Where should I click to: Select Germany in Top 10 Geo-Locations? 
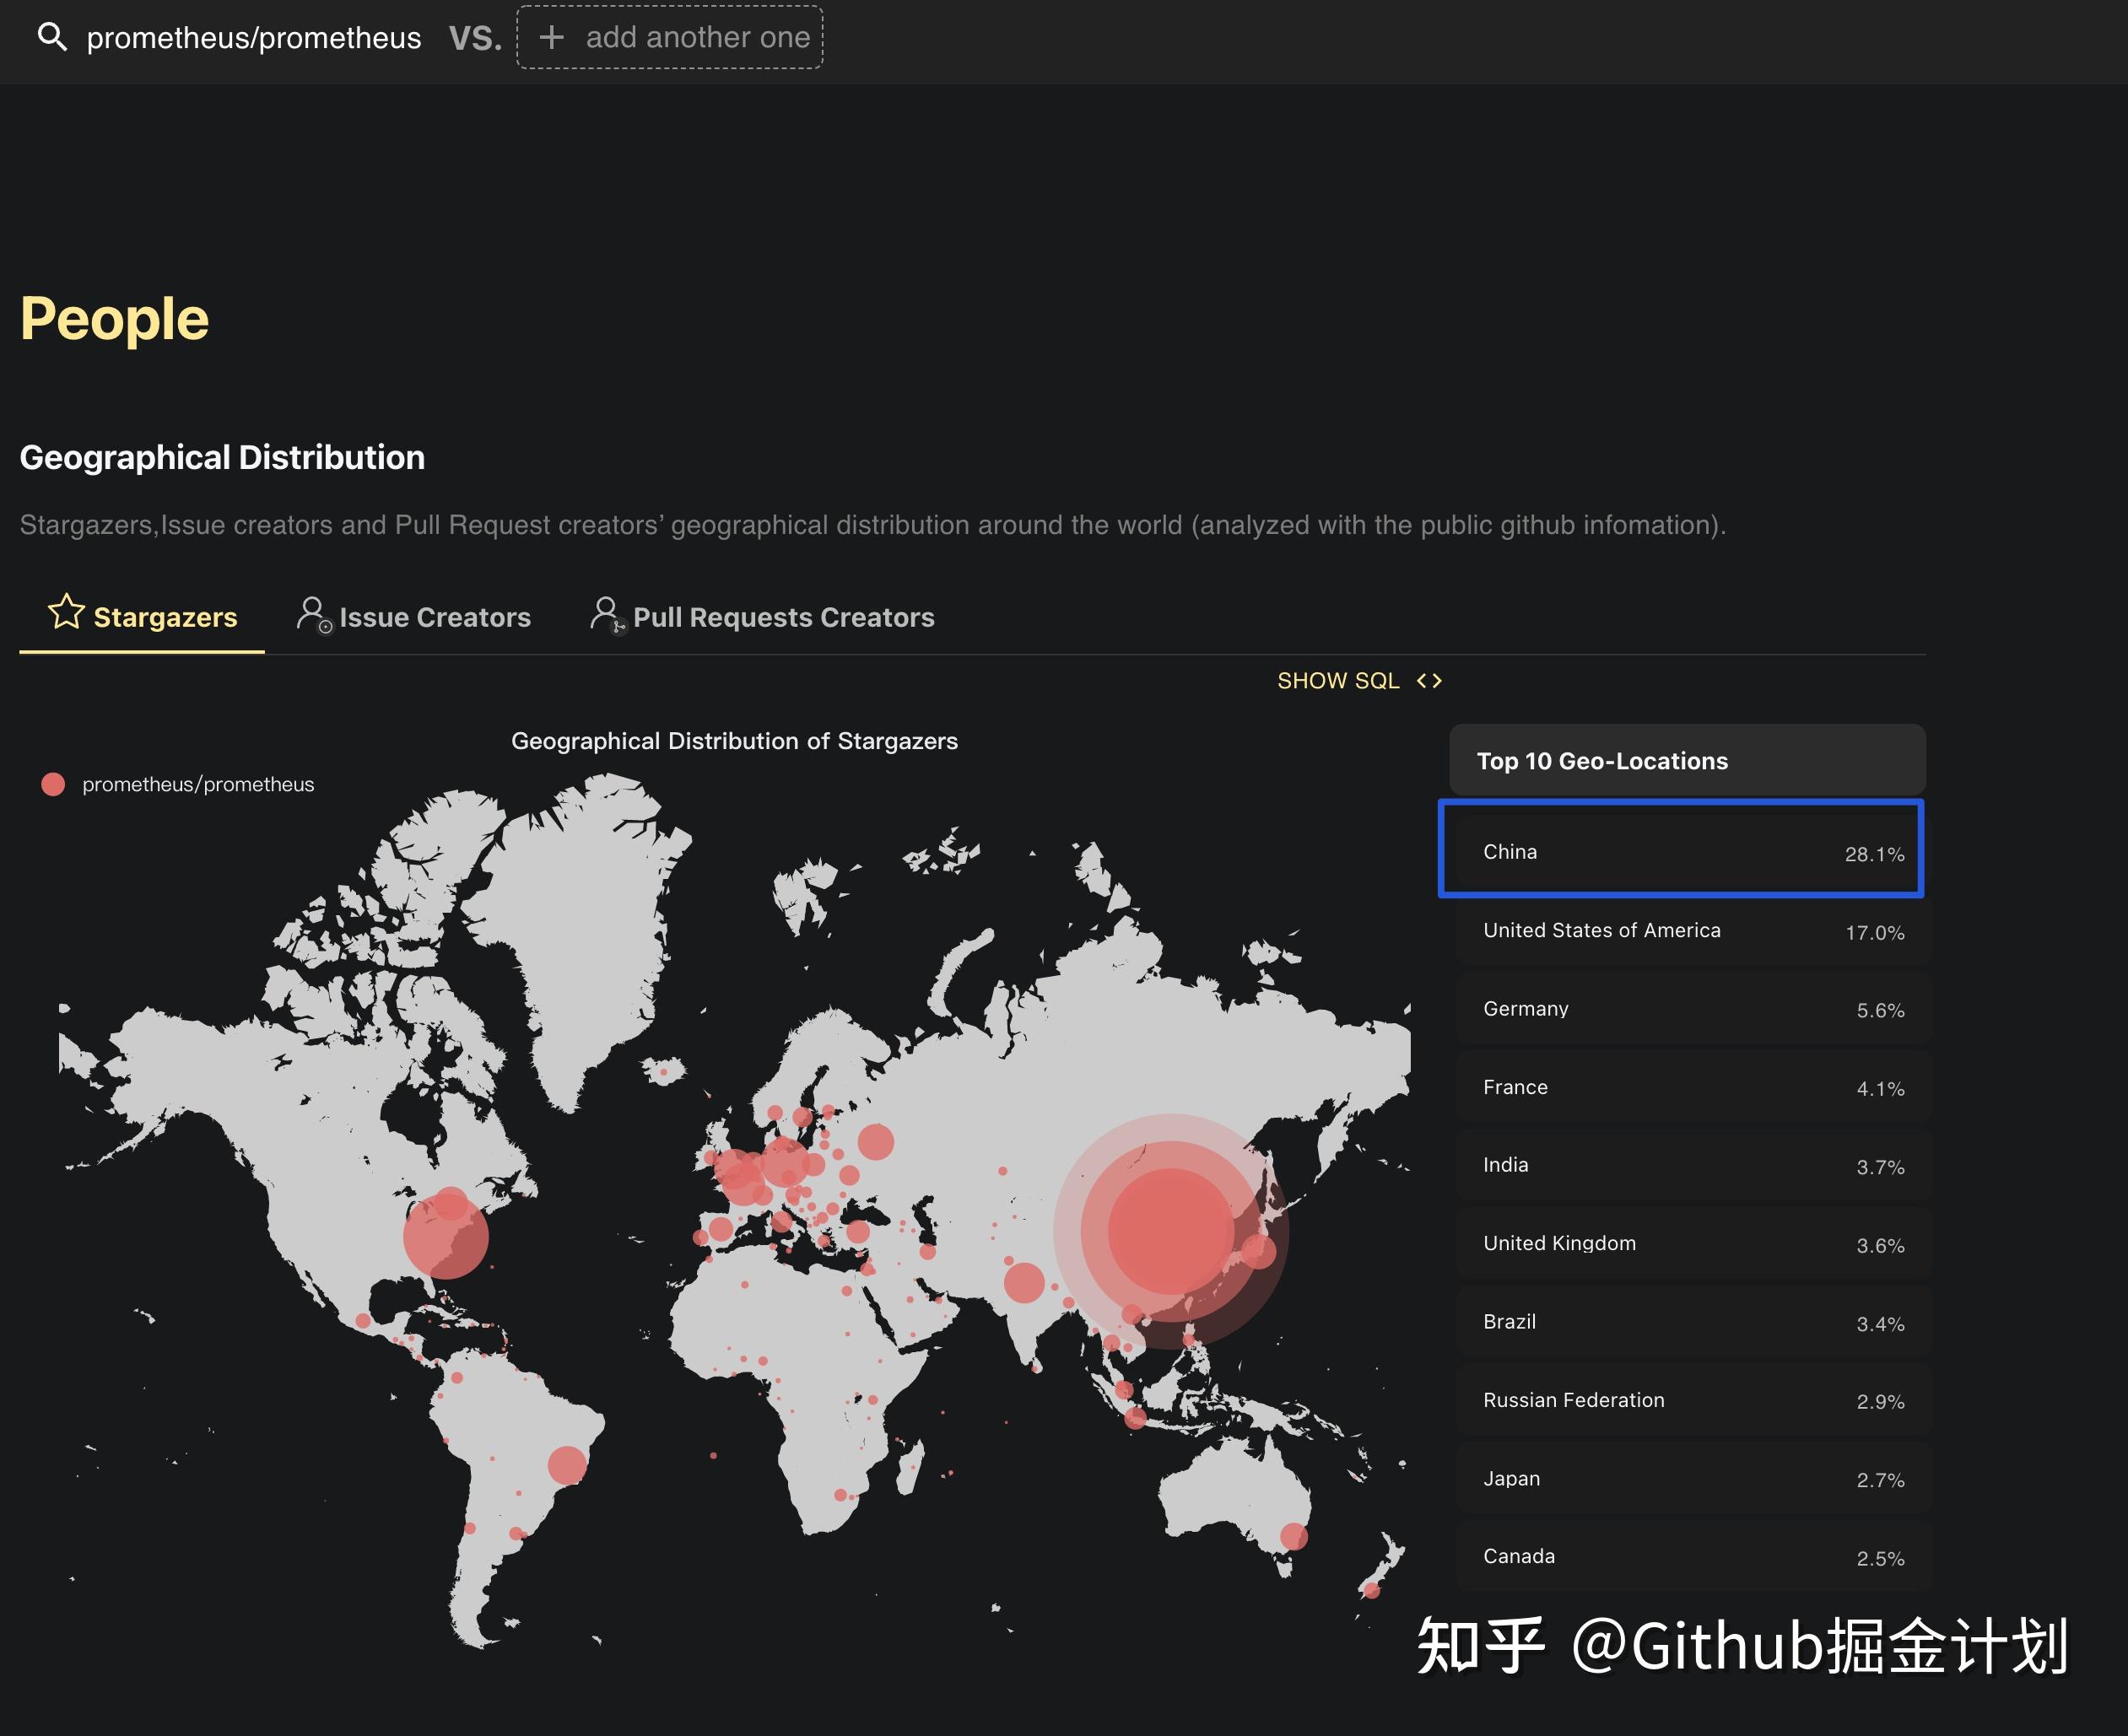pos(1690,1009)
